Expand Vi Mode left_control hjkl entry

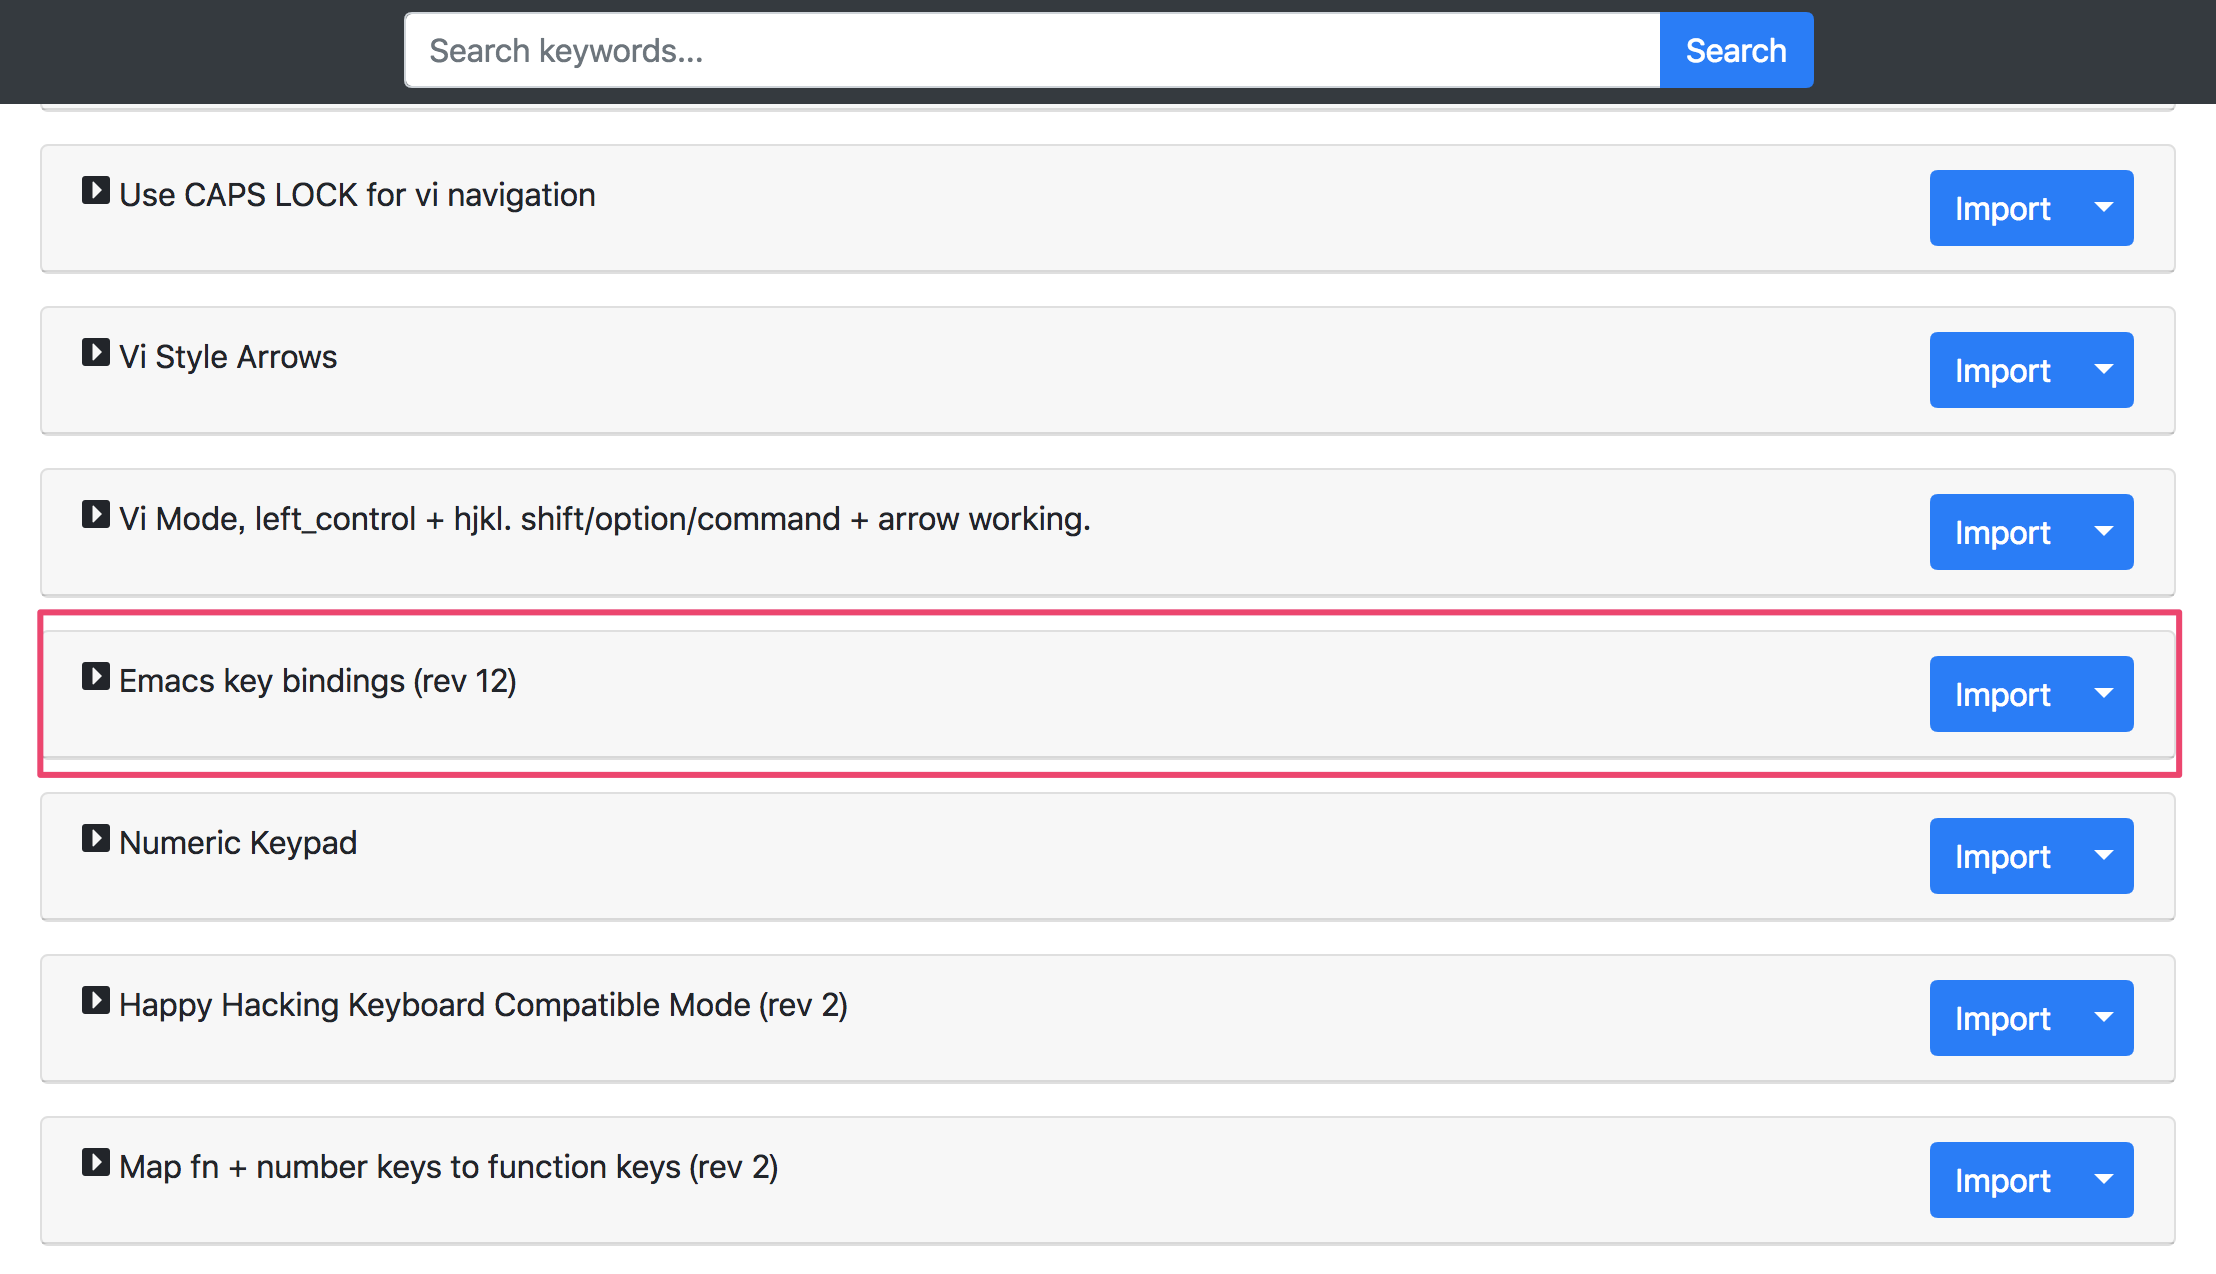click(x=96, y=515)
